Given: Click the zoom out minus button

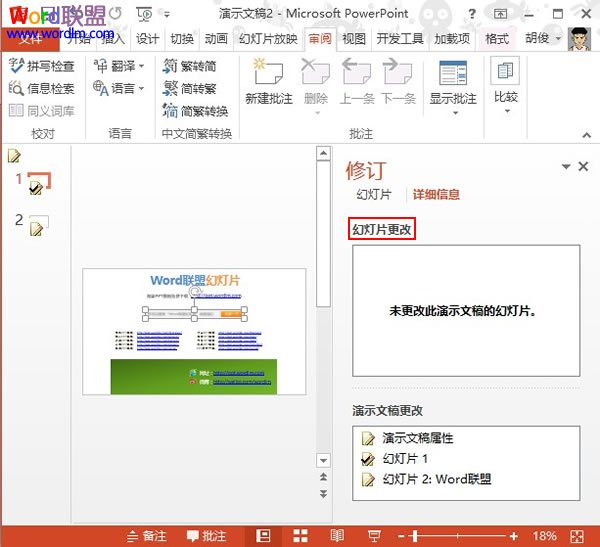Looking at the screenshot, I should tap(401, 536).
